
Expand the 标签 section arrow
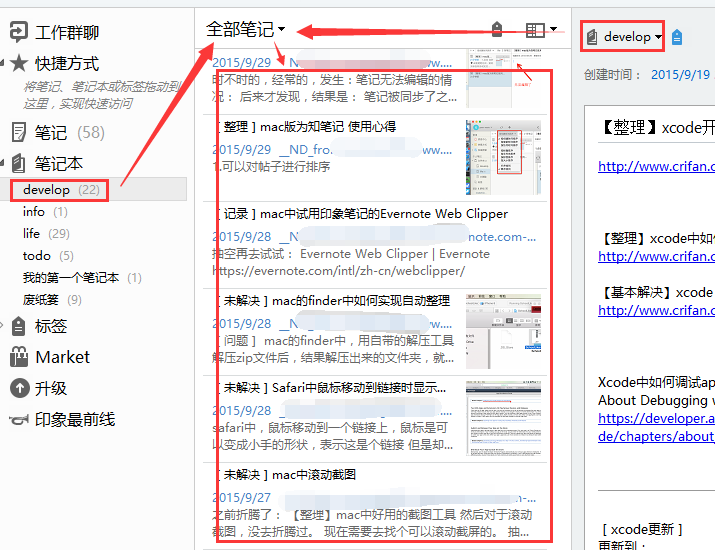(x=2, y=325)
